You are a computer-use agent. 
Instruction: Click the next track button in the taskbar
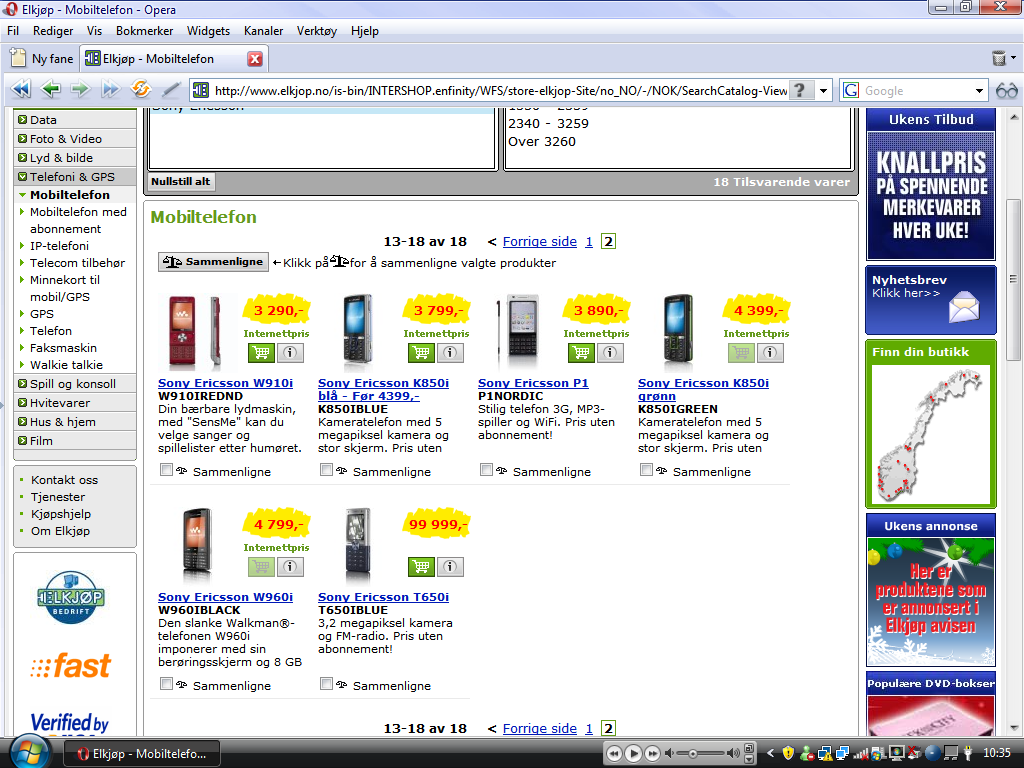(x=652, y=753)
